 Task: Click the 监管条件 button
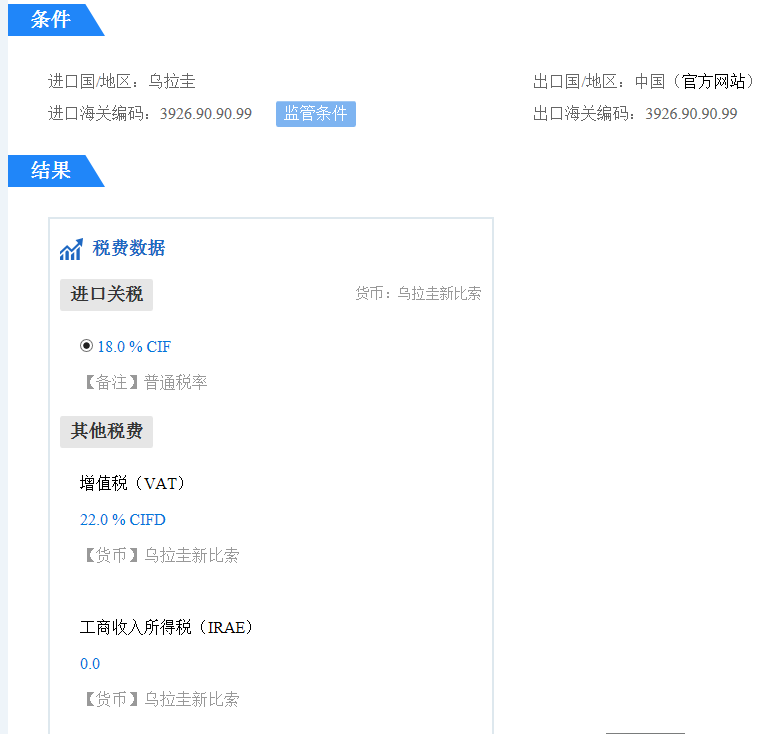(x=315, y=114)
